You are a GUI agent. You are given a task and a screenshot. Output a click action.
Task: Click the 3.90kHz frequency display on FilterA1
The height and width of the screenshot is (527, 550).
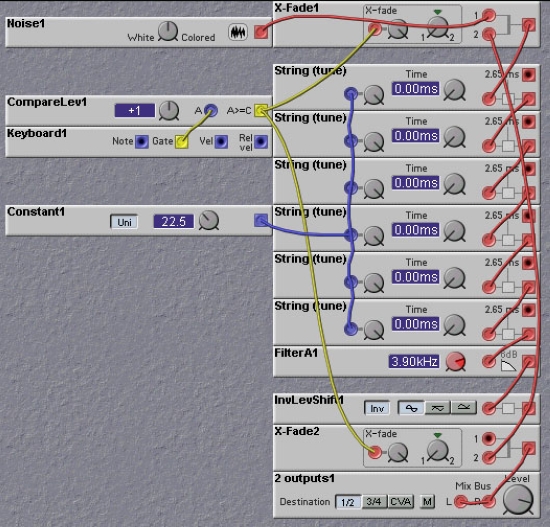click(414, 361)
